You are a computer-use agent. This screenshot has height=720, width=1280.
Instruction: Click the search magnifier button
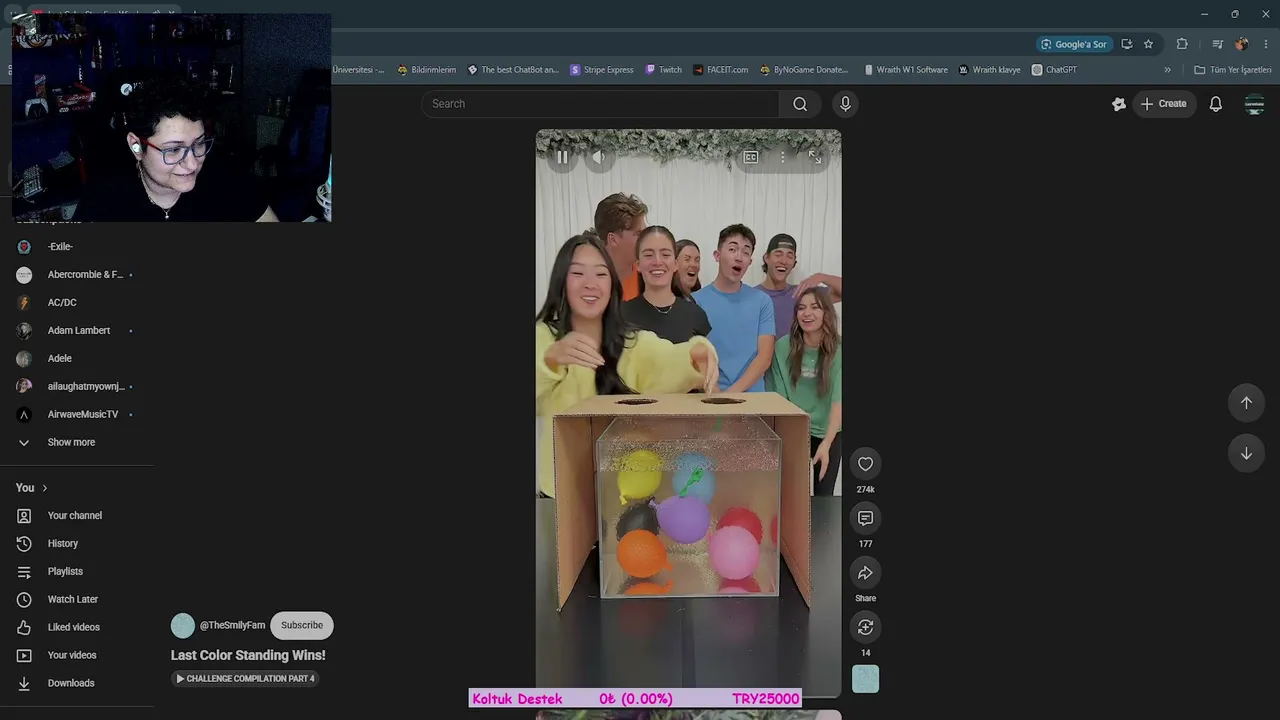click(x=800, y=104)
